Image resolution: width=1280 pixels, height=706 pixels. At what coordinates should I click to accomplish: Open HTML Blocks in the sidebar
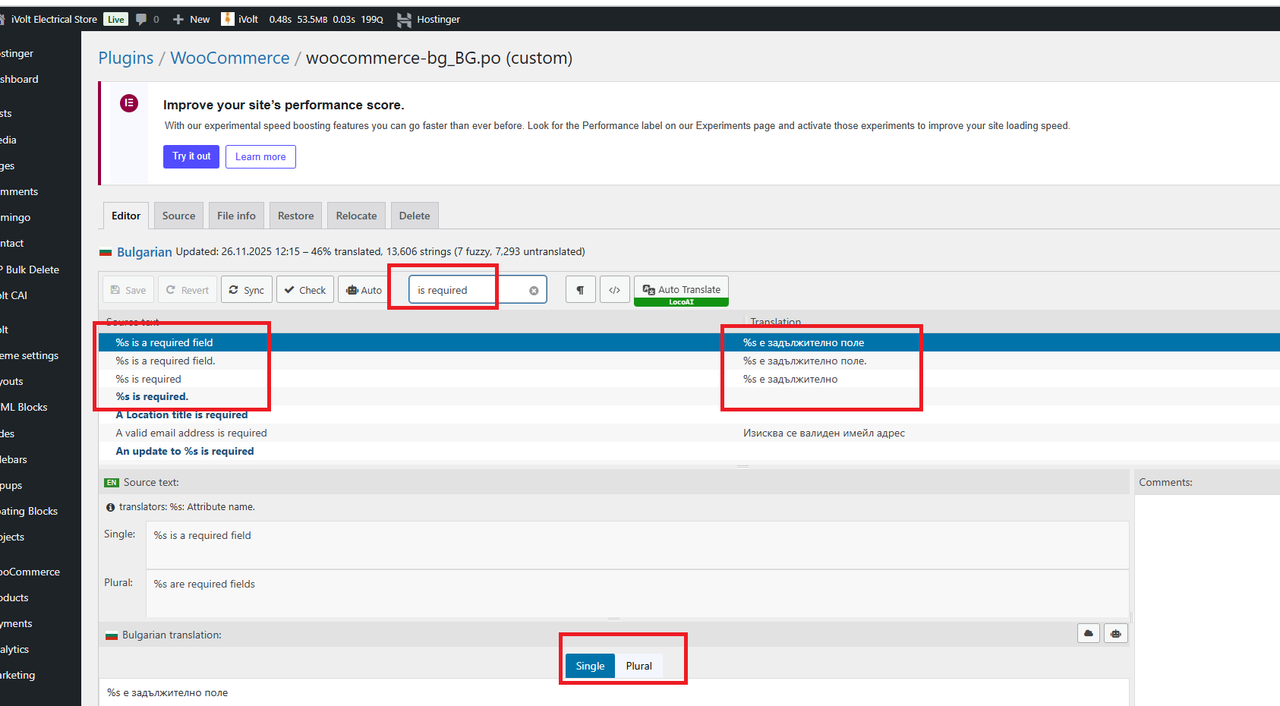tap(24, 407)
